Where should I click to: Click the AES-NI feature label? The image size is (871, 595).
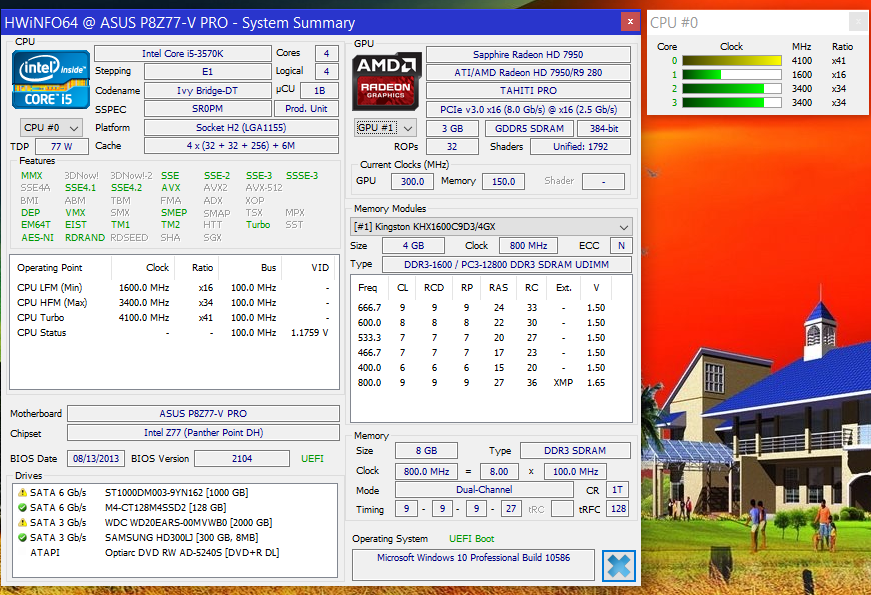point(38,238)
